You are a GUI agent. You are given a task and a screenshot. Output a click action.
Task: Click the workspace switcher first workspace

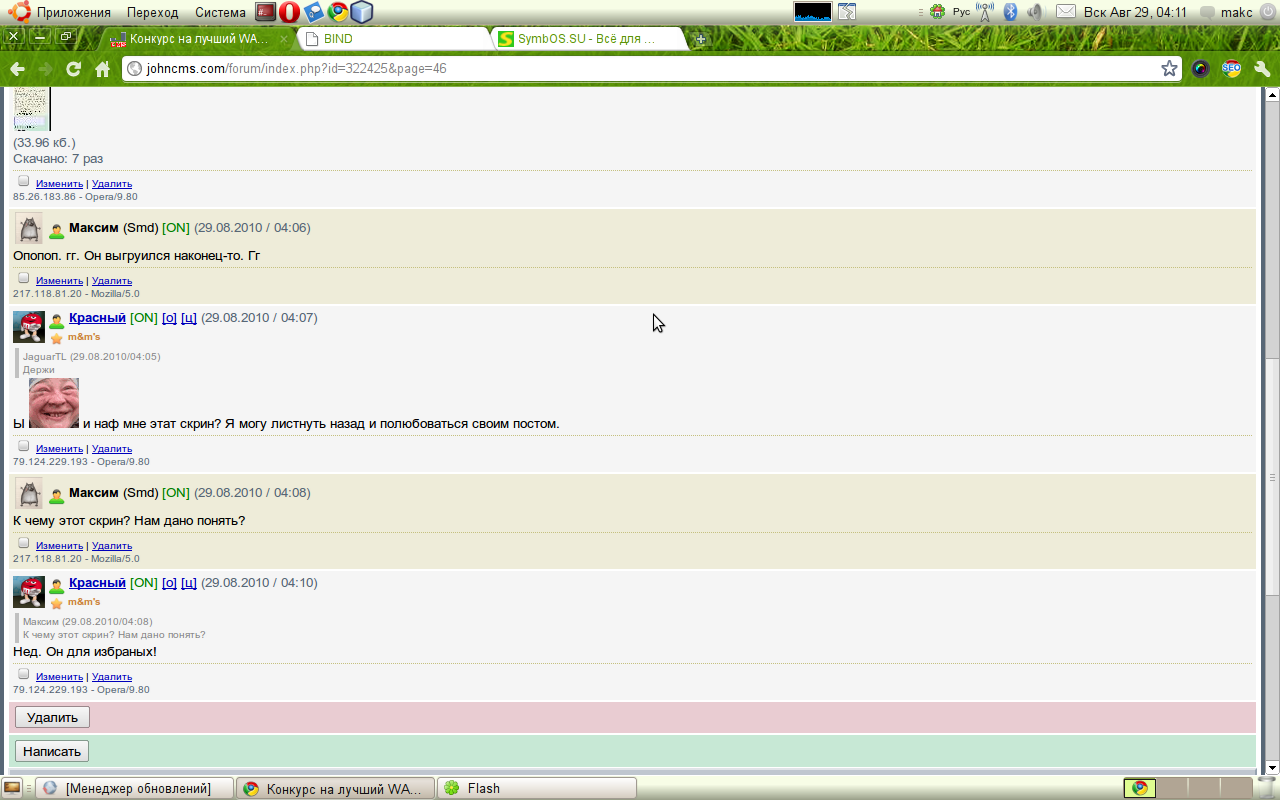[1140, 788]
